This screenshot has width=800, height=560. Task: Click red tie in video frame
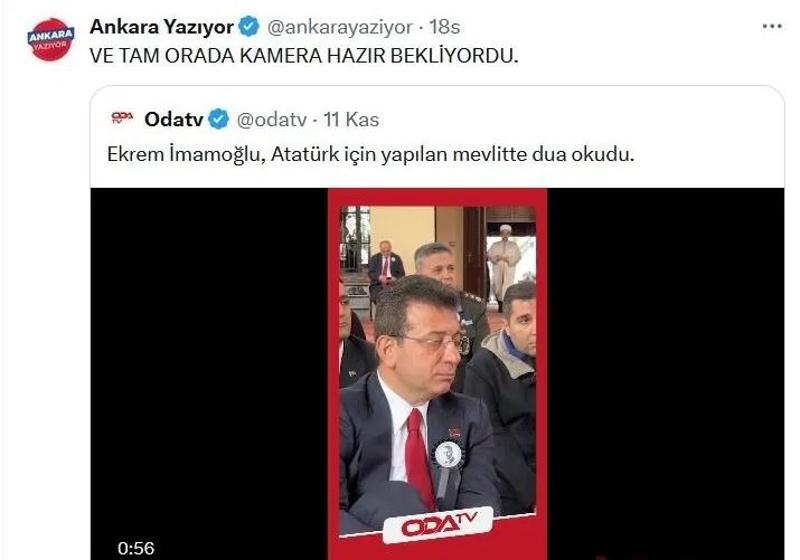coord(419,457)
